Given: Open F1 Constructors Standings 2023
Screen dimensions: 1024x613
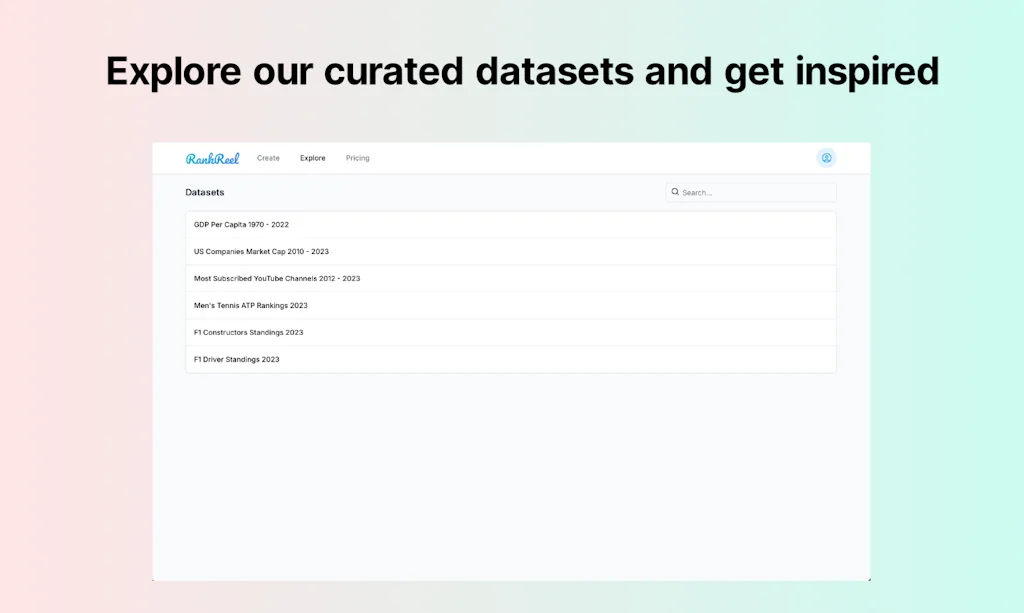Looking at the screenshot, I should coord(510,332).
